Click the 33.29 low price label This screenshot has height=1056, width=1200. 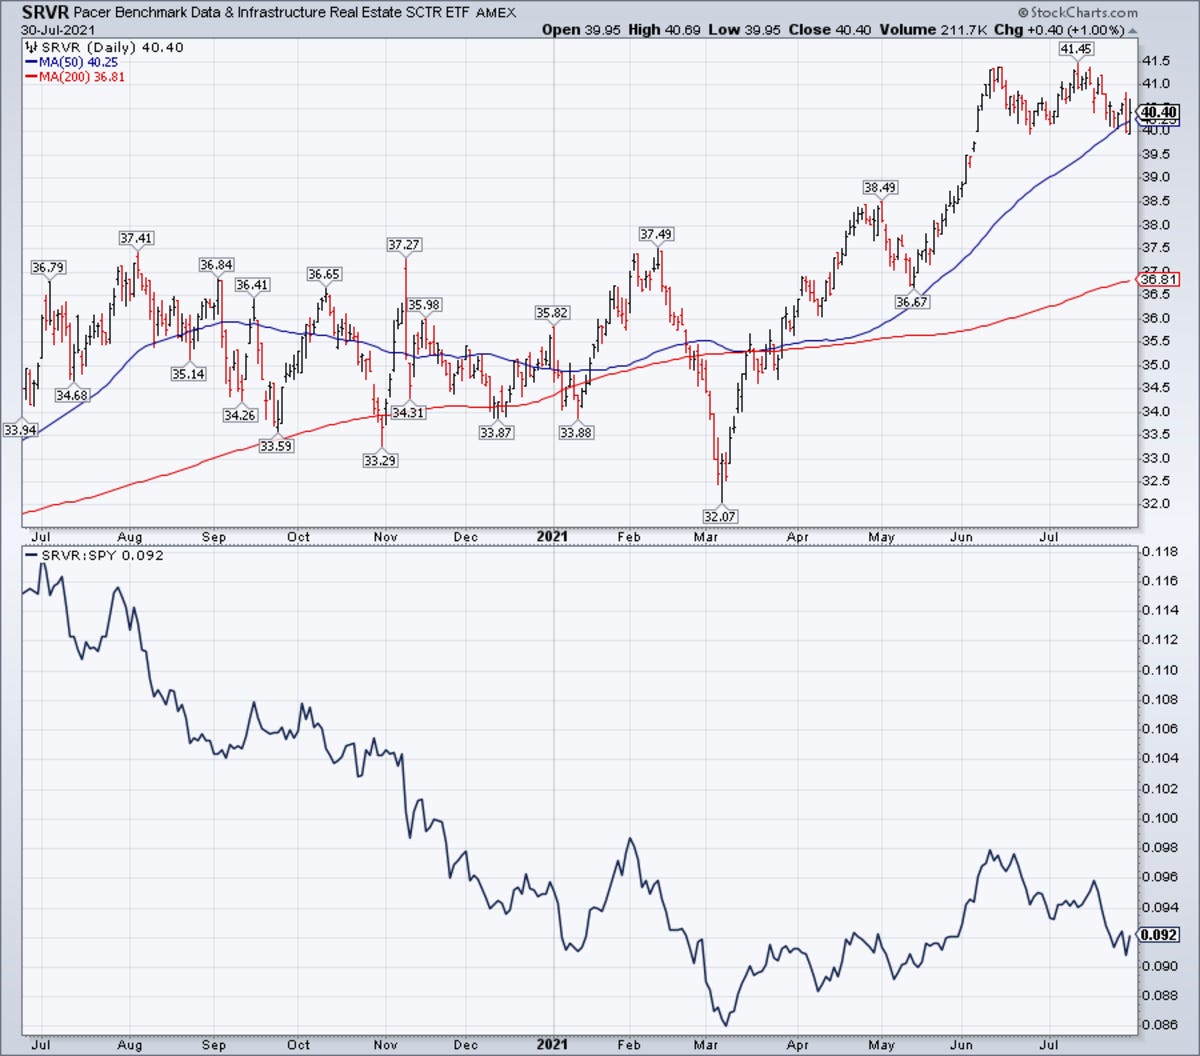pos(380,460)
